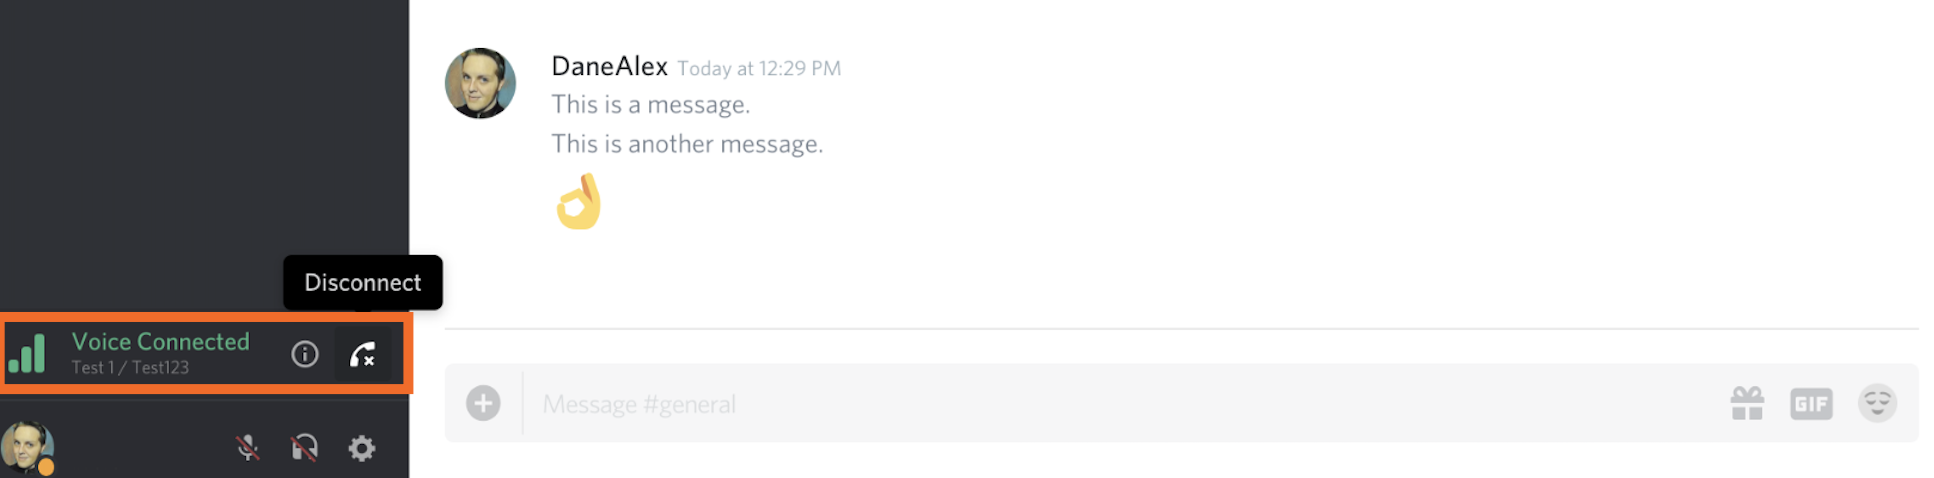
Task: Click DaneAlex username in chat
Action: click(x=609, y=67)
